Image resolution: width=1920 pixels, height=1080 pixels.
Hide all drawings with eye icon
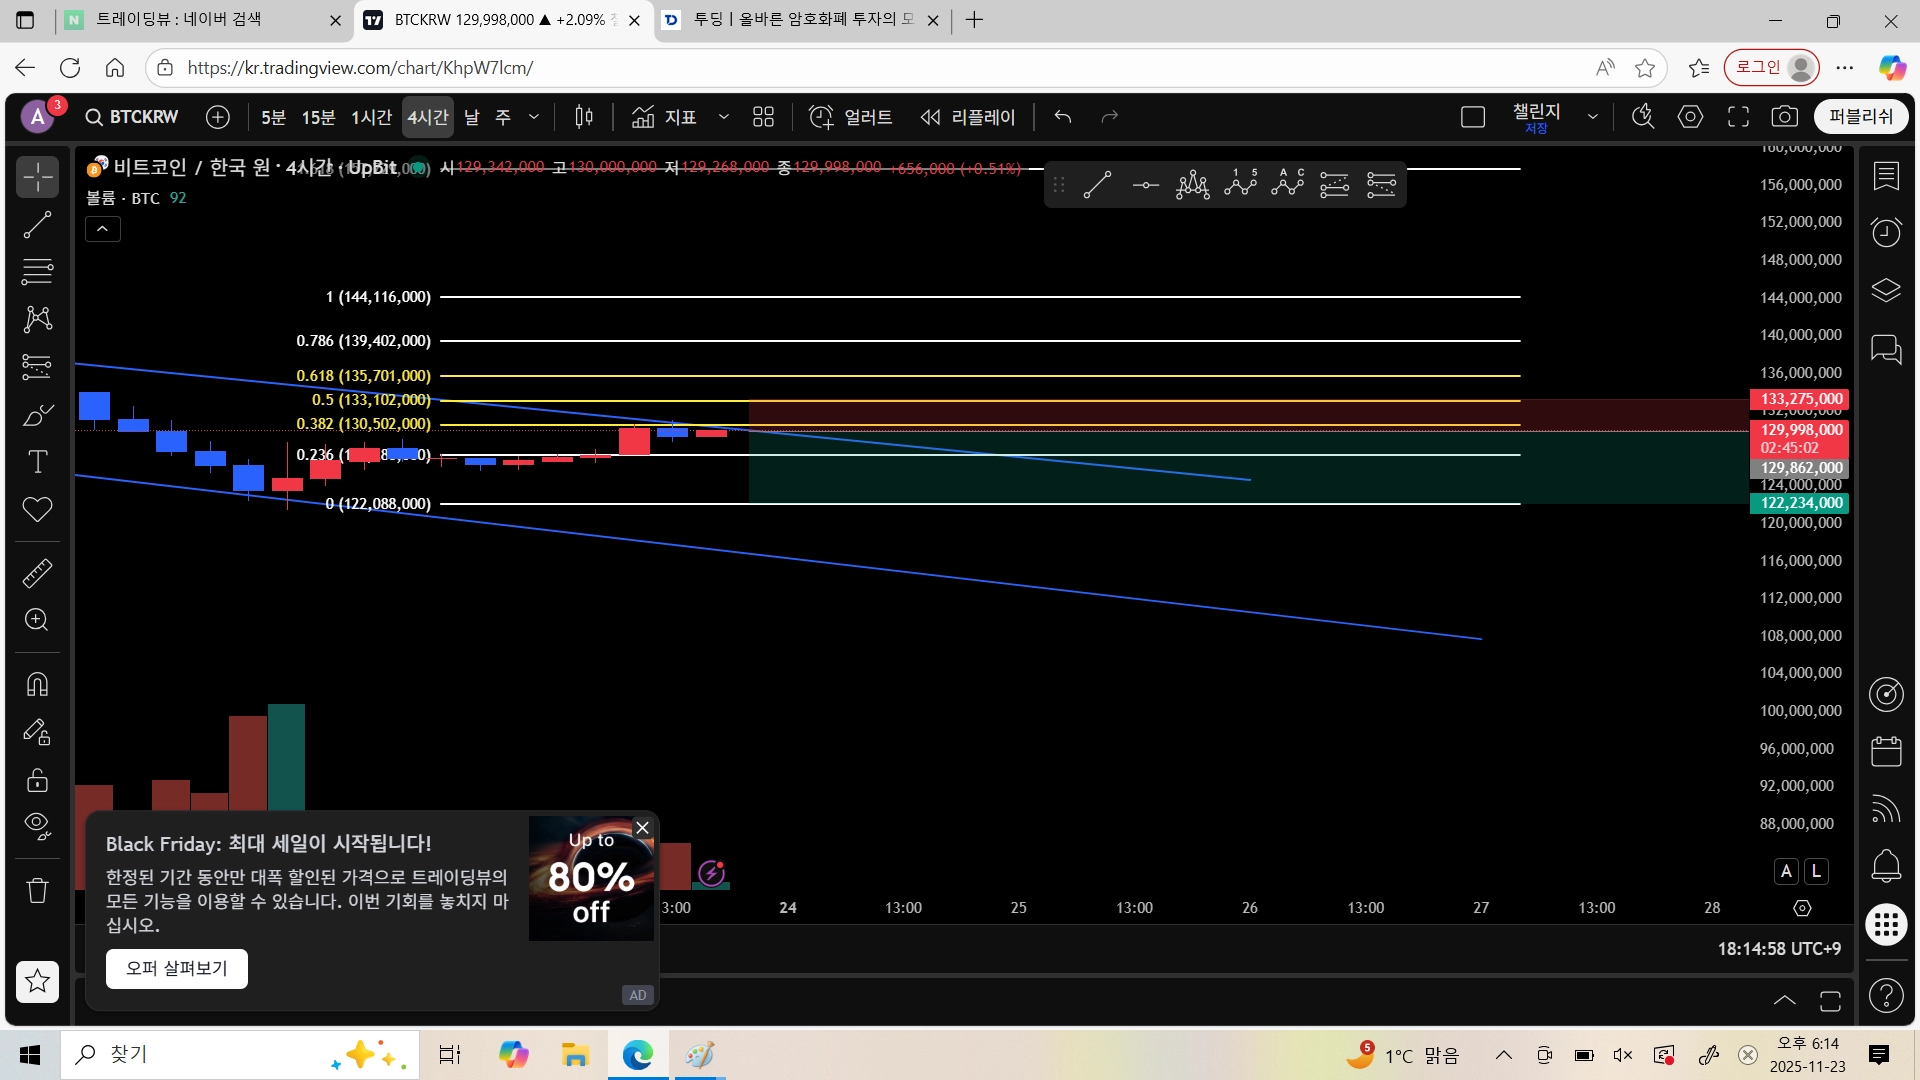point(37,825)
